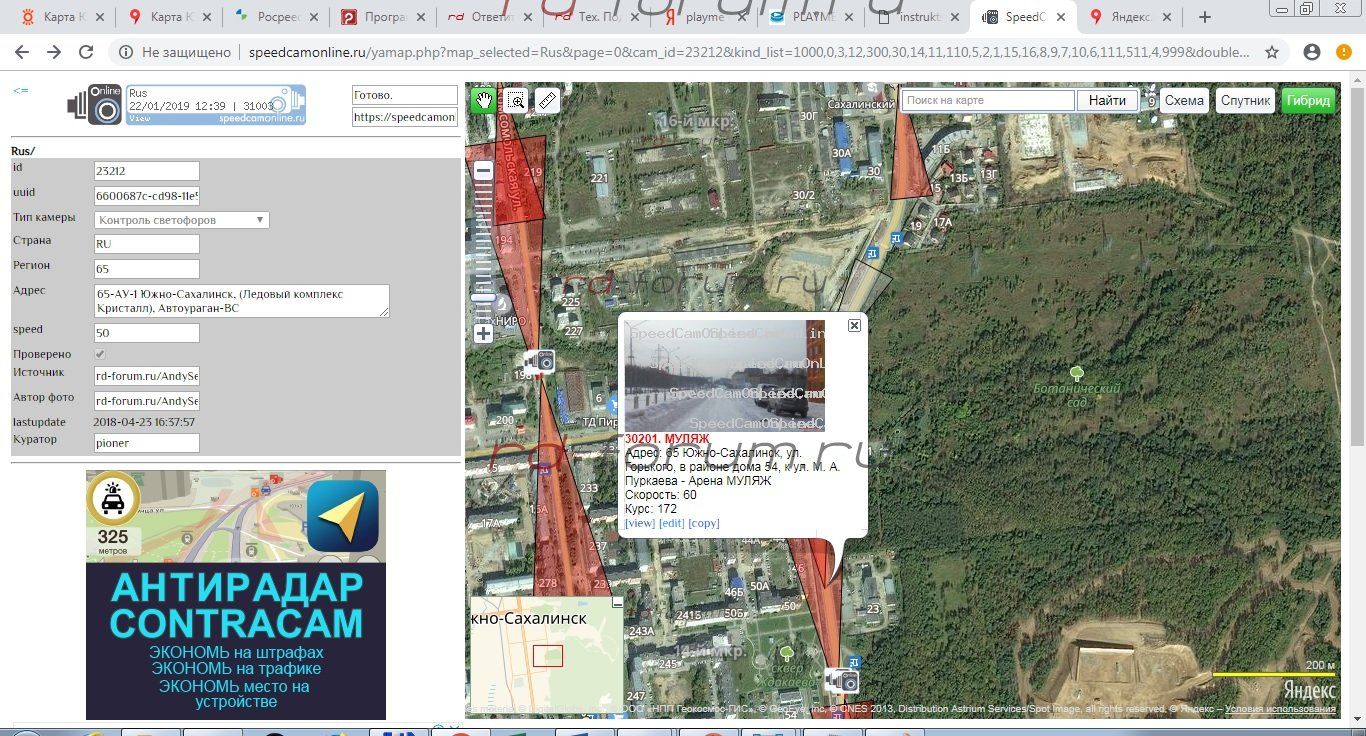Click camera marker beside building 198

(540, 360)
